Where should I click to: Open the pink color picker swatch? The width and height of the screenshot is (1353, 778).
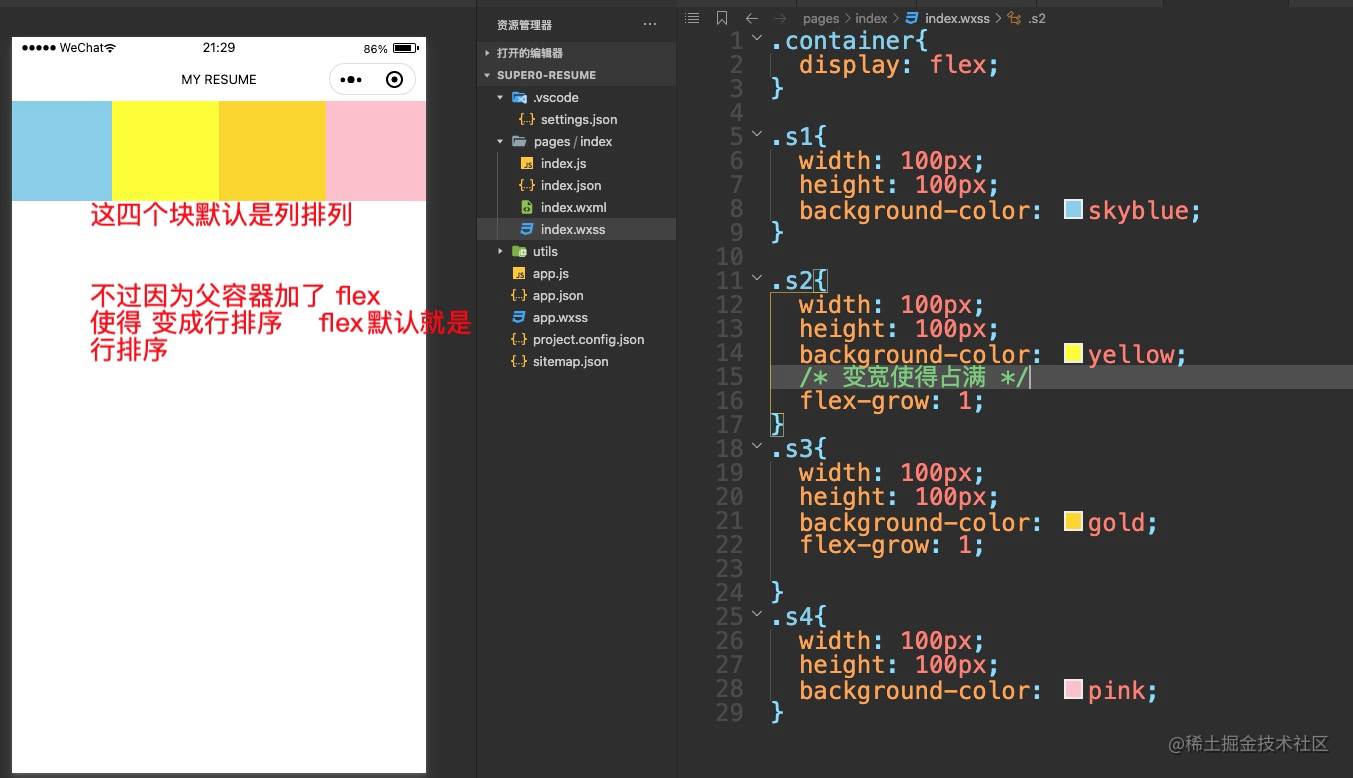coord(1073,689)
